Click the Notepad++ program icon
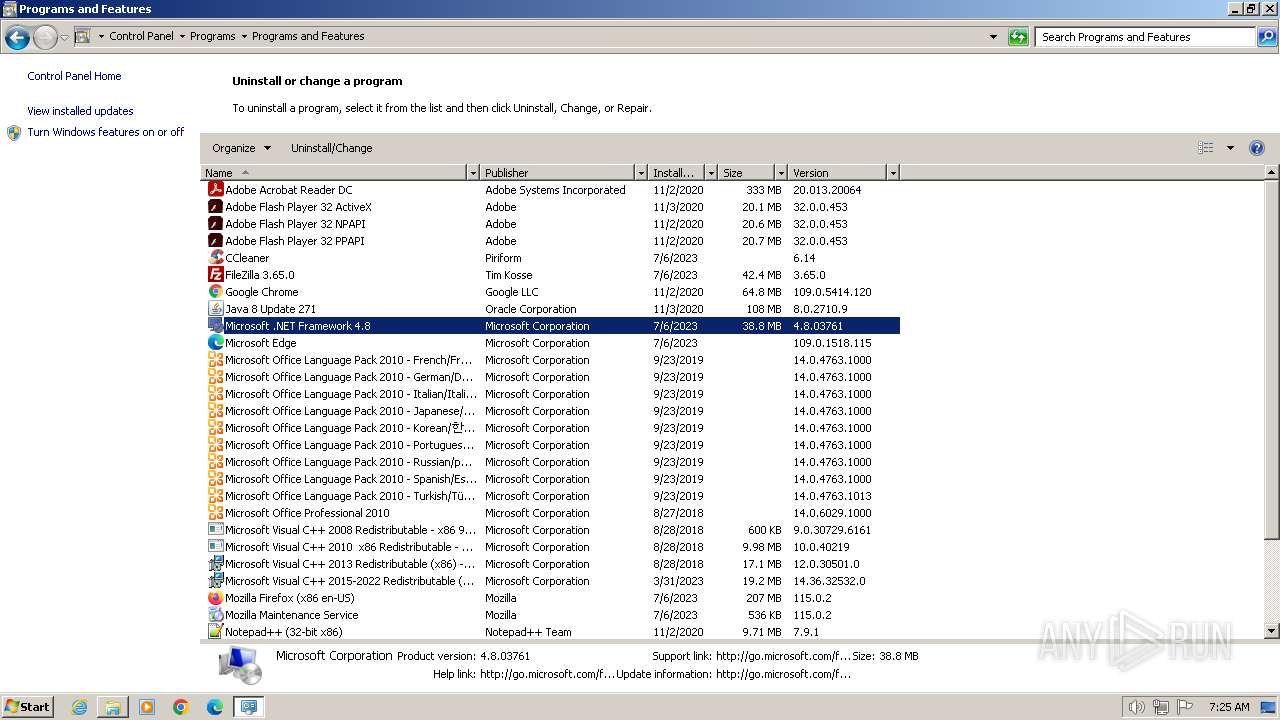 coord(215,631)
